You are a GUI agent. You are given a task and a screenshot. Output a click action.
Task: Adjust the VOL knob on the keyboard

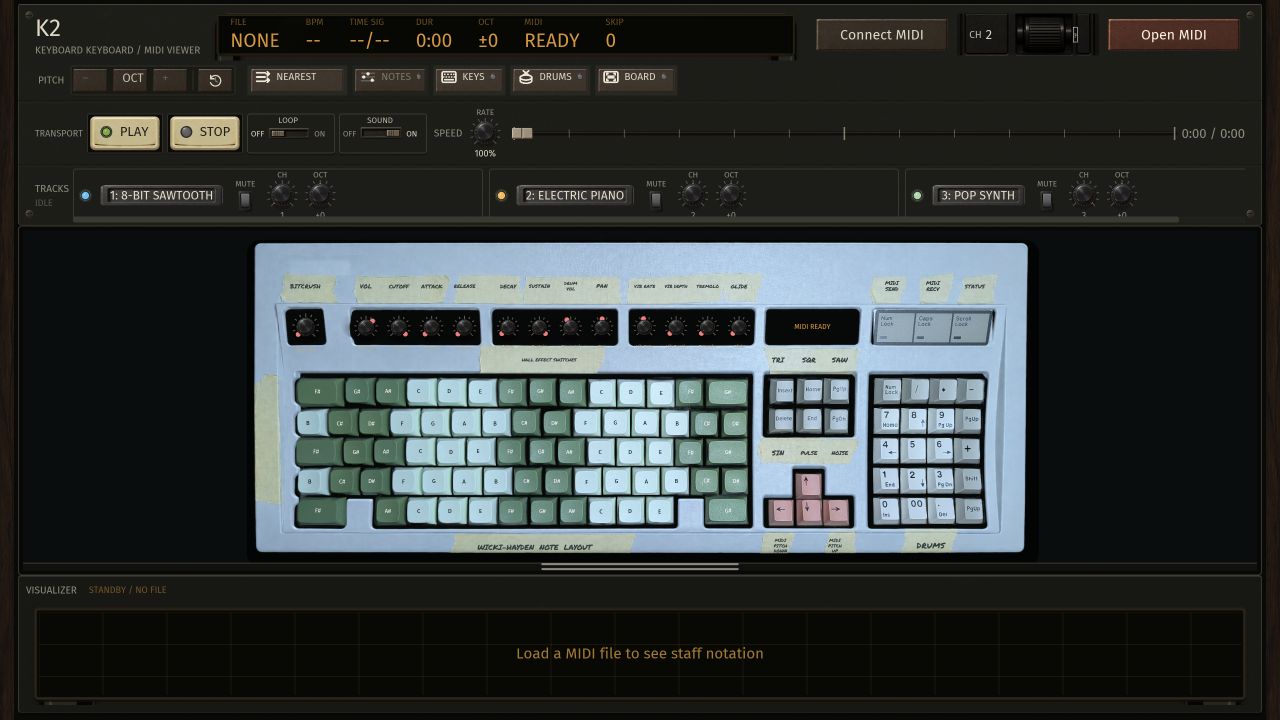[x=366, y=326]
